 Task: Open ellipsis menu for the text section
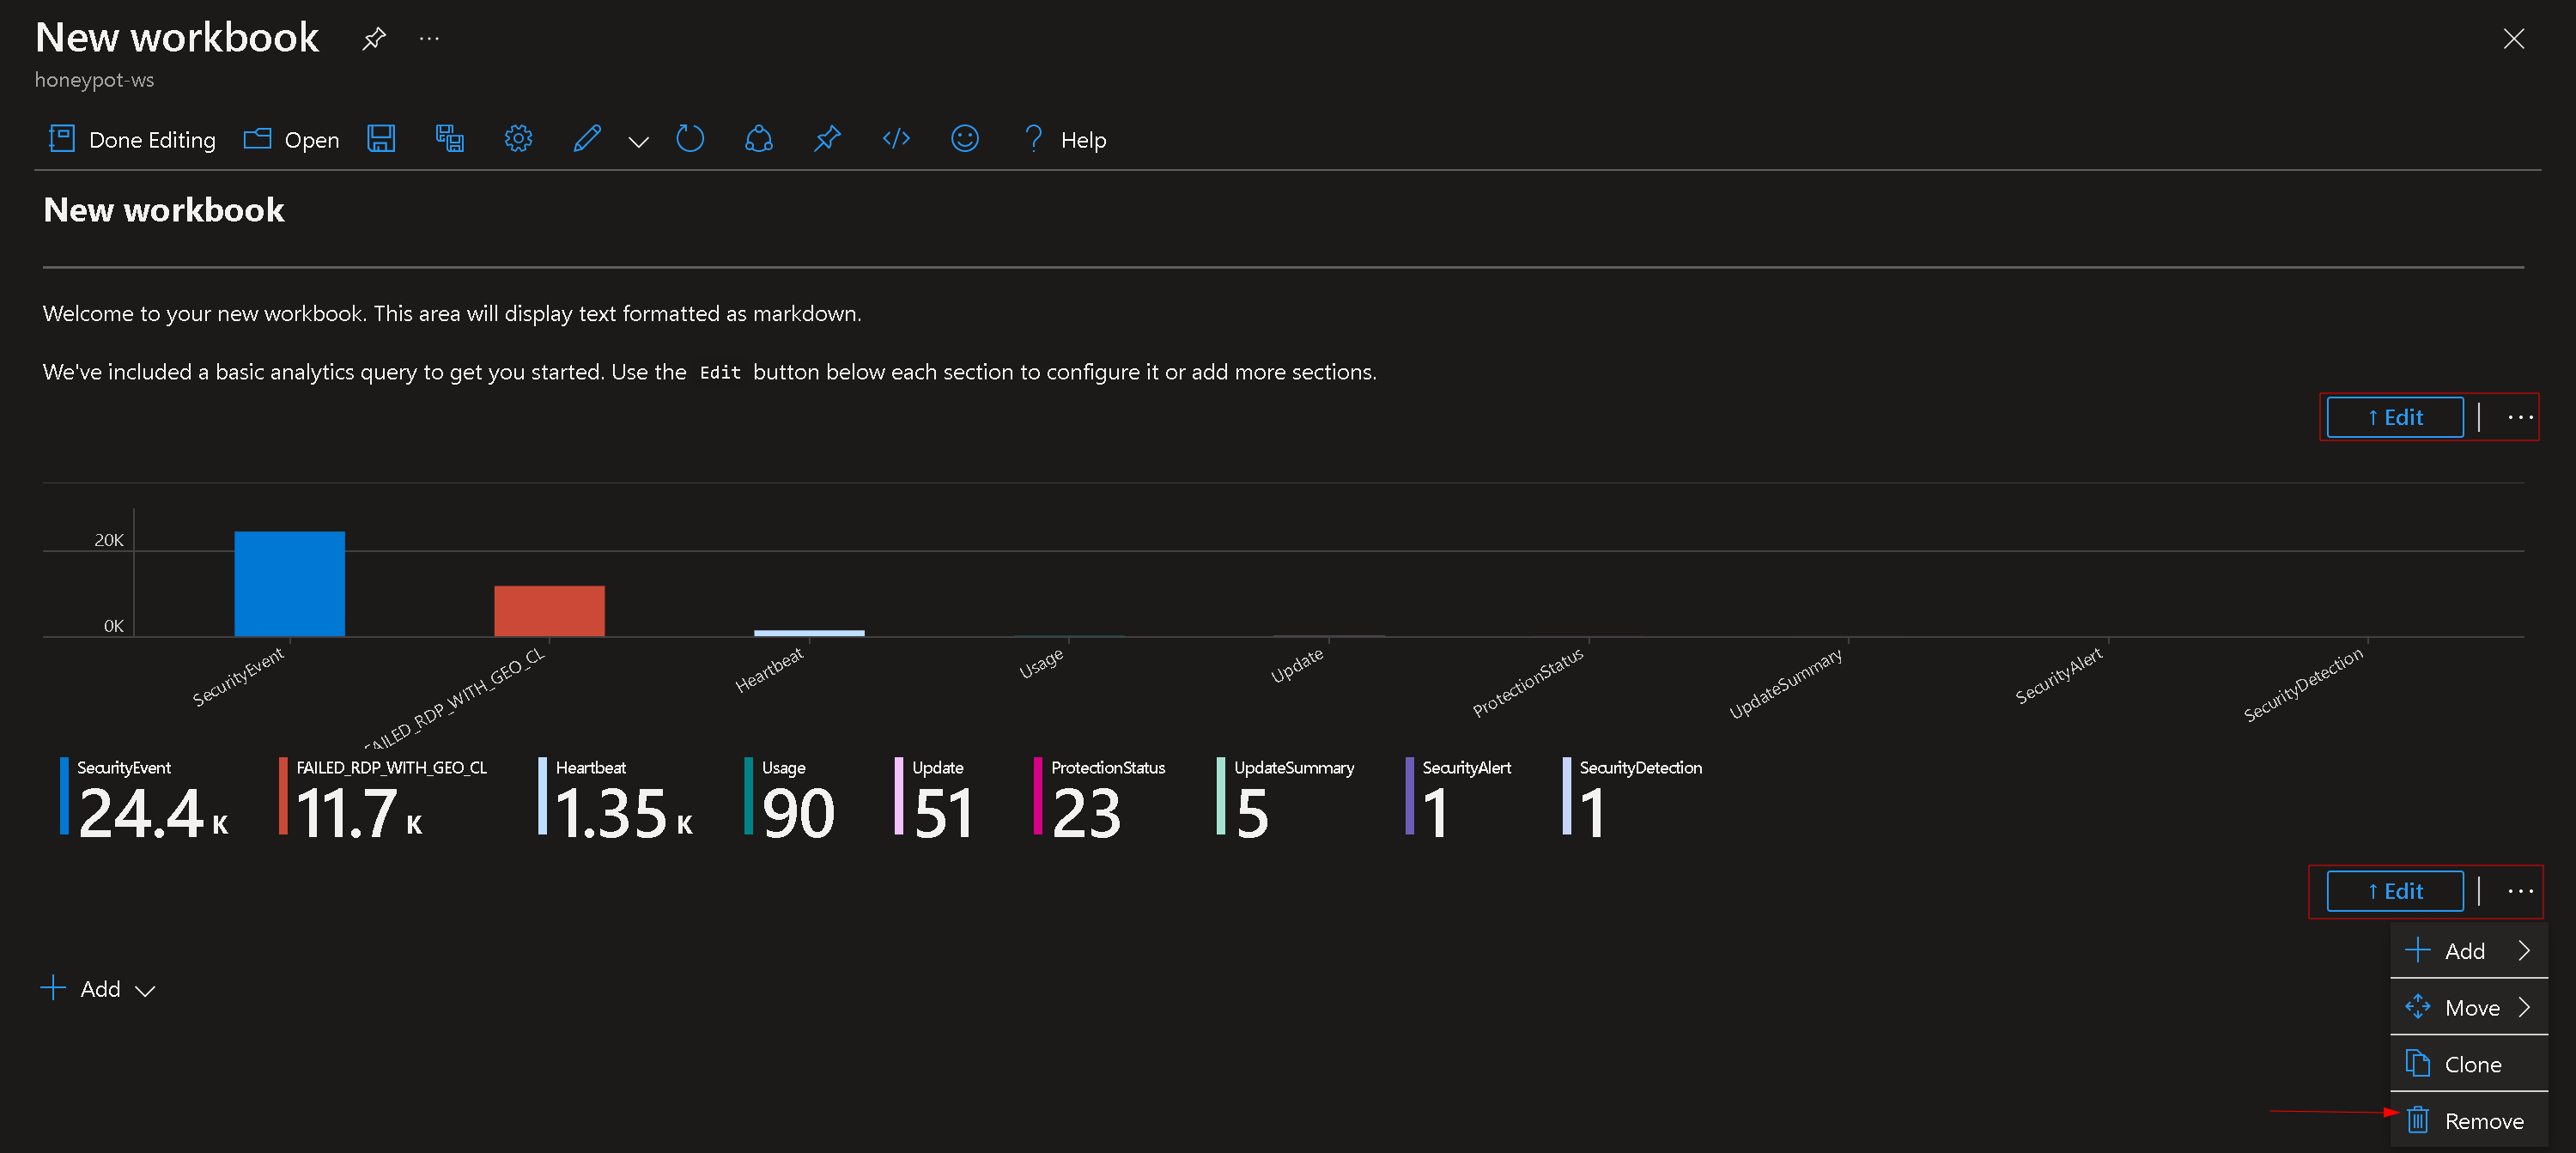(x=2520, y=418)
